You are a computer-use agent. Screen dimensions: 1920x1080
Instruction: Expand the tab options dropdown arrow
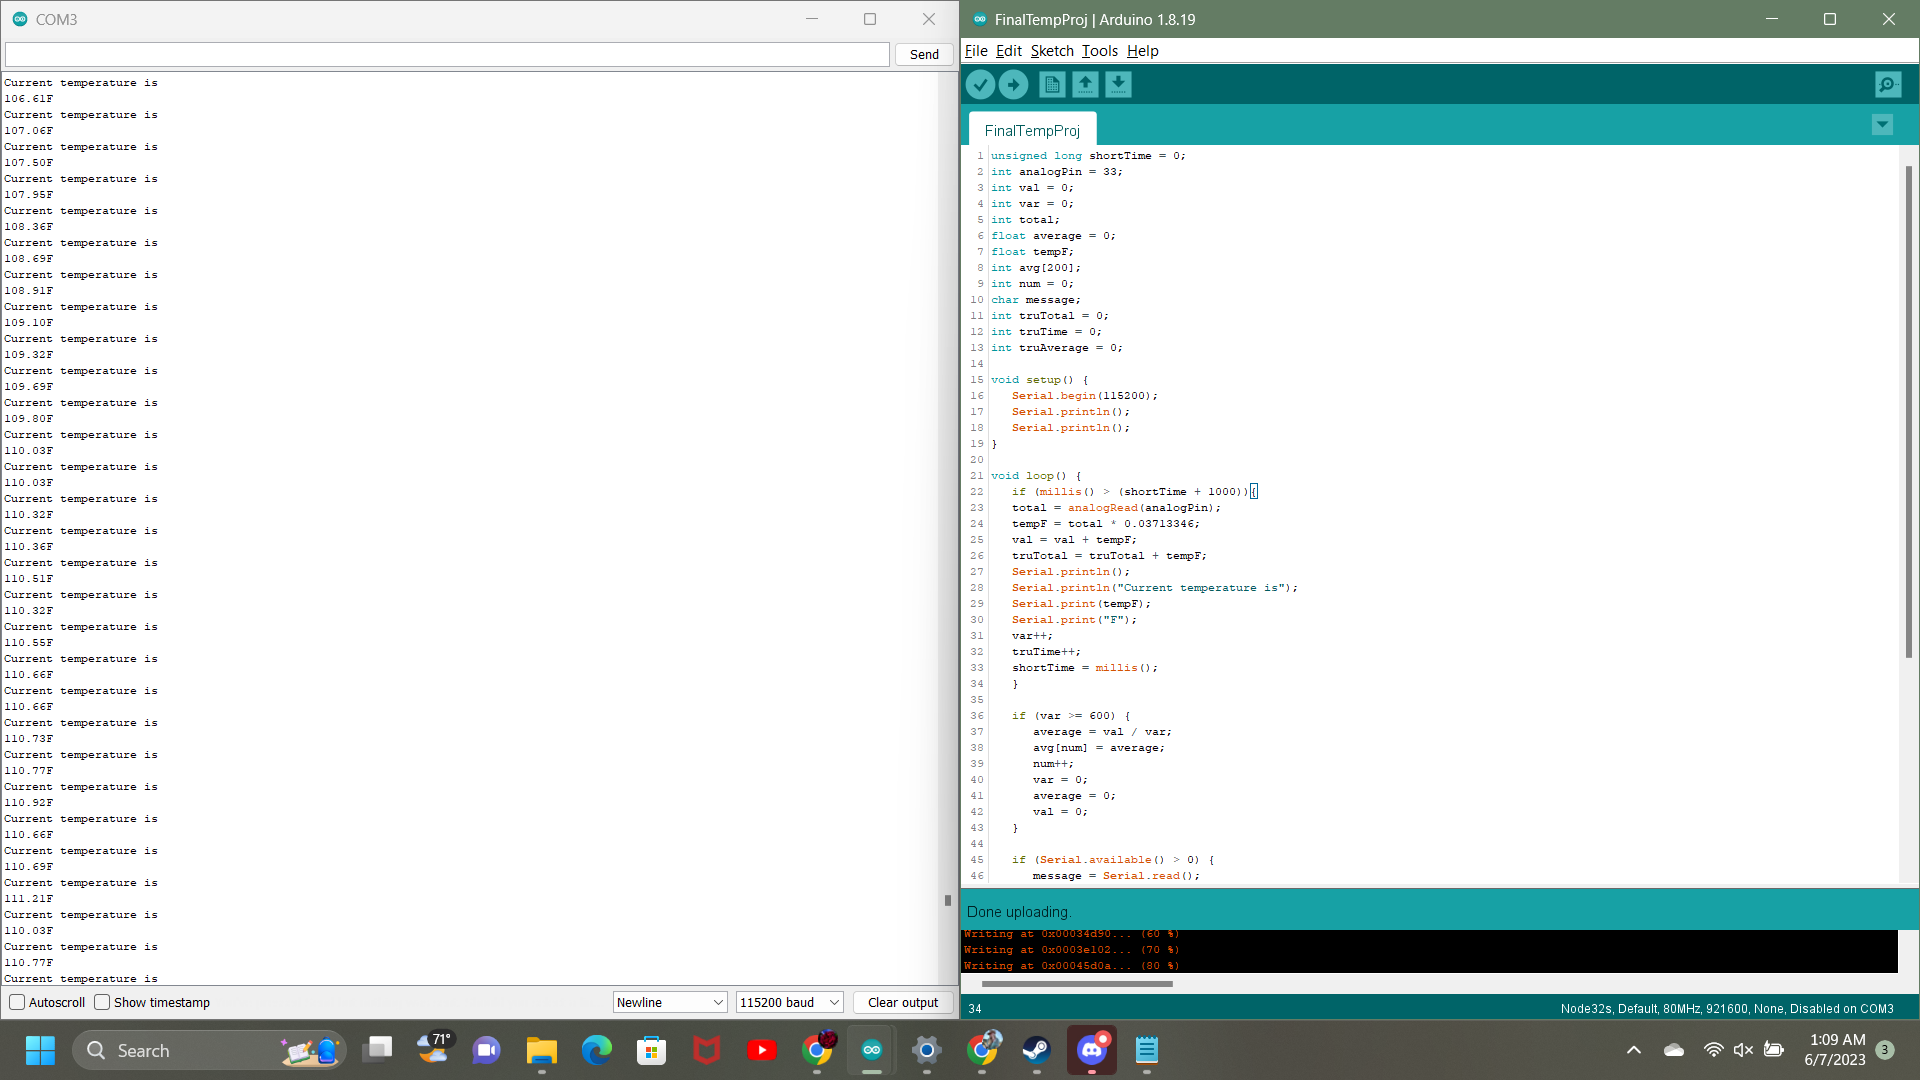(x=1882, y=125)
